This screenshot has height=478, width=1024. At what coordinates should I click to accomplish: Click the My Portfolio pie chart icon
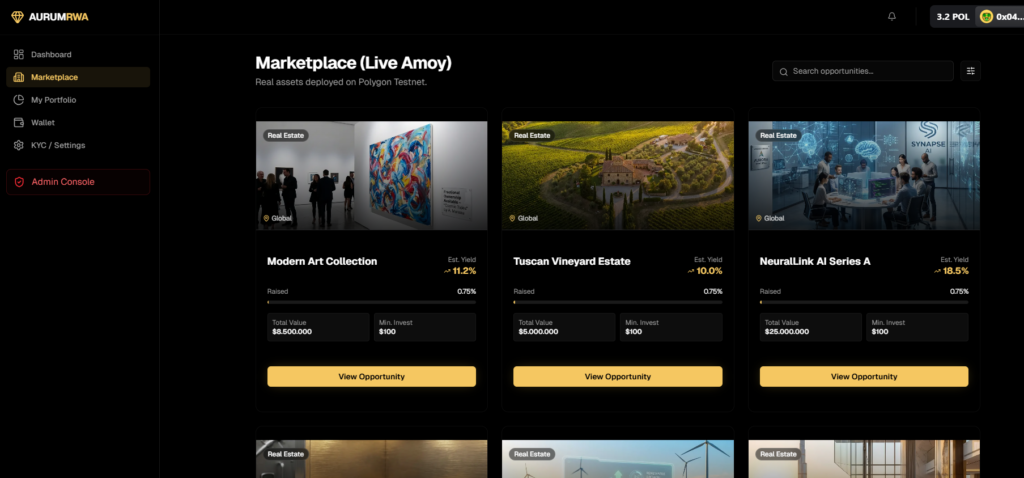[18, 100]
